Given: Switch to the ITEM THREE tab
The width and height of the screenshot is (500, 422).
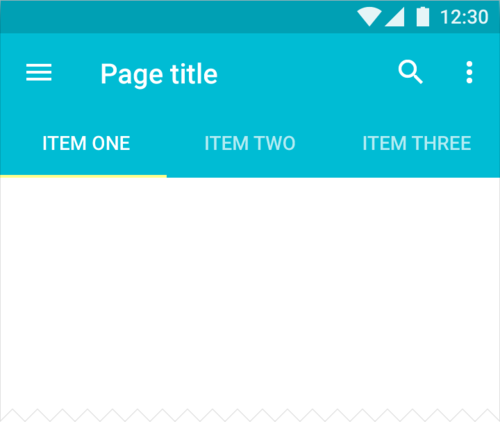Looking at the screenshot, I should 417,143.
